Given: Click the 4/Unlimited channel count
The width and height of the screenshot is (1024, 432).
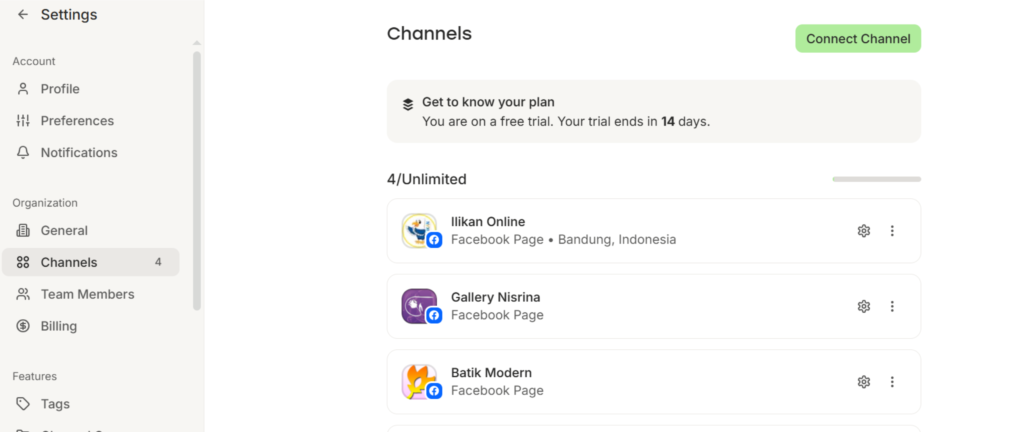Looking at the screenshot, I should tap(426, 179).
